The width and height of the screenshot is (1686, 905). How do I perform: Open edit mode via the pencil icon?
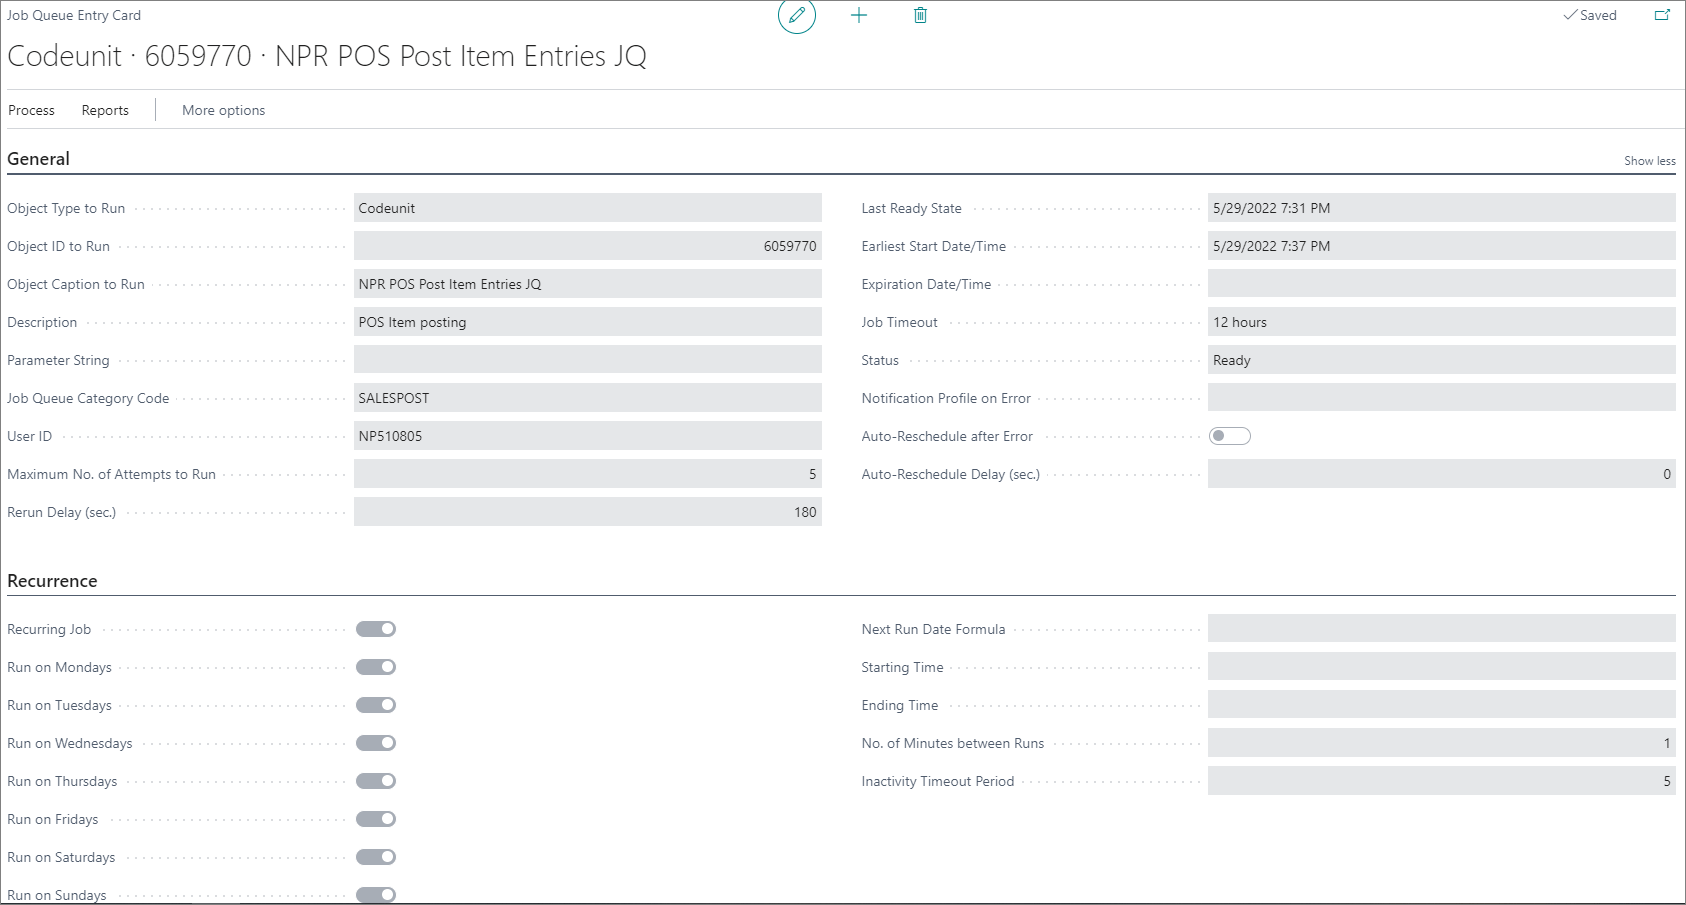click(x=797, y=15)
